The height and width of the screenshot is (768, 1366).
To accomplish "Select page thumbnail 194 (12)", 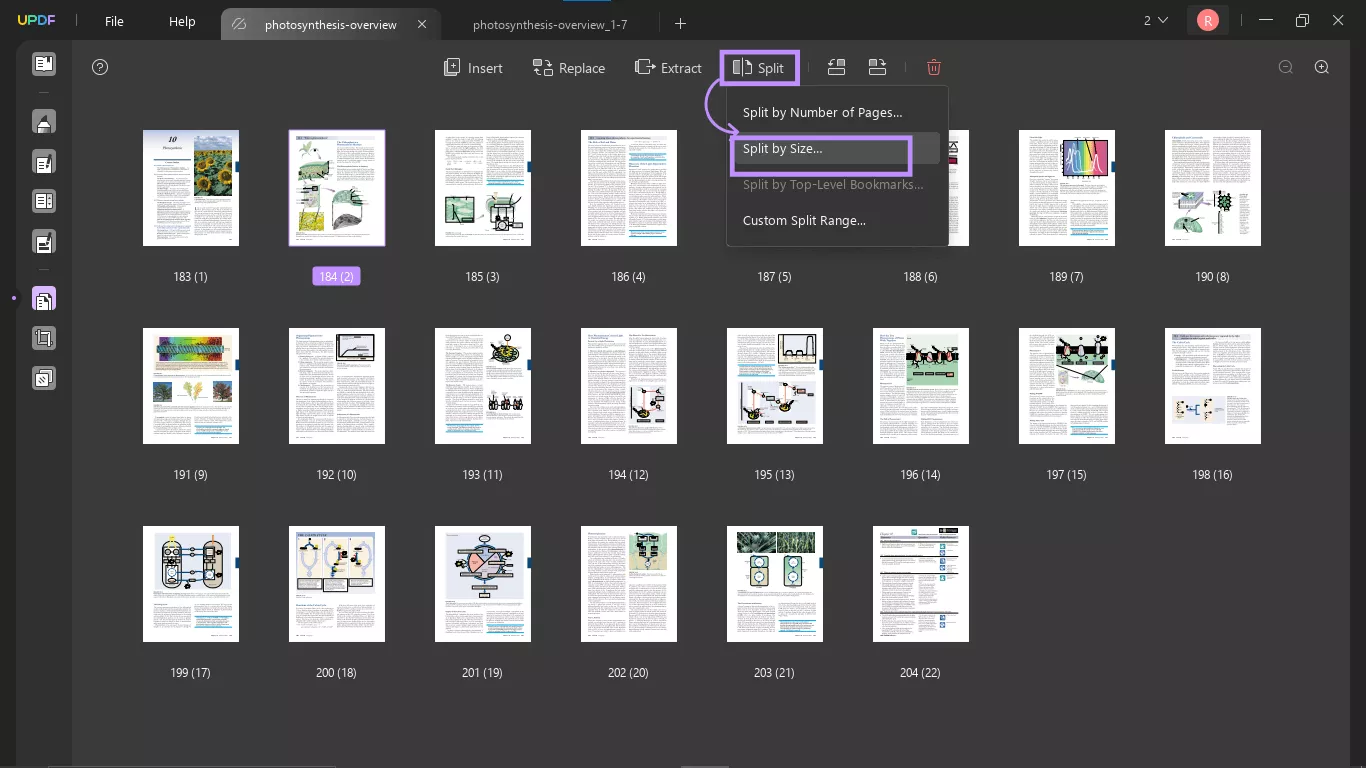I will click(x=629, y=385).
